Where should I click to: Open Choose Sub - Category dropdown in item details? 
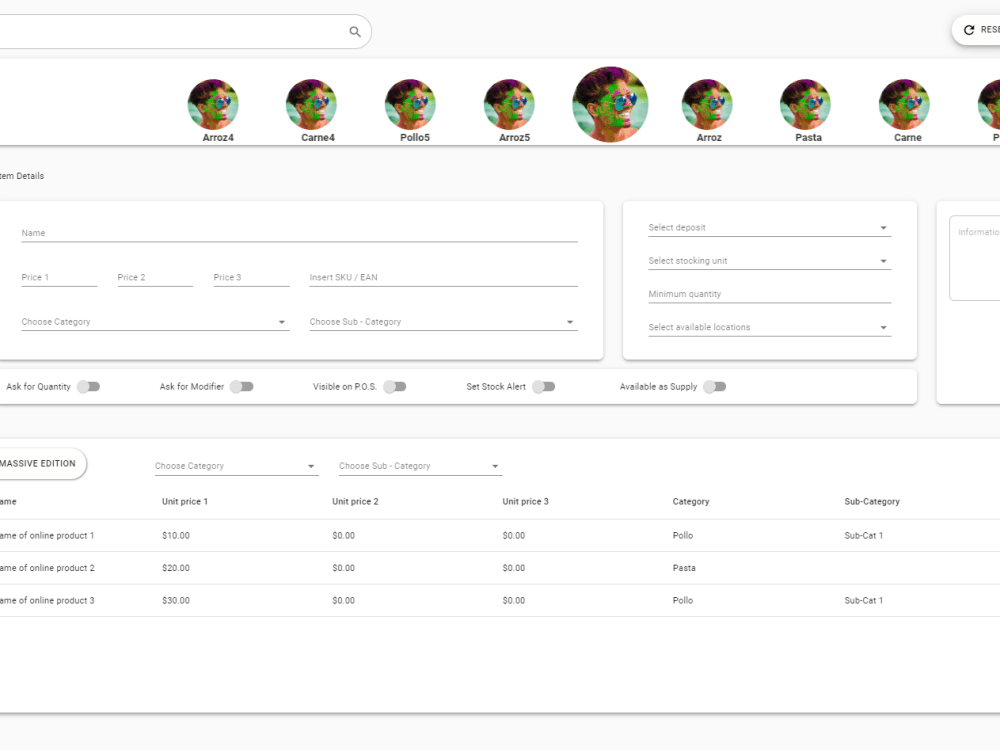[x=443, y=322]
